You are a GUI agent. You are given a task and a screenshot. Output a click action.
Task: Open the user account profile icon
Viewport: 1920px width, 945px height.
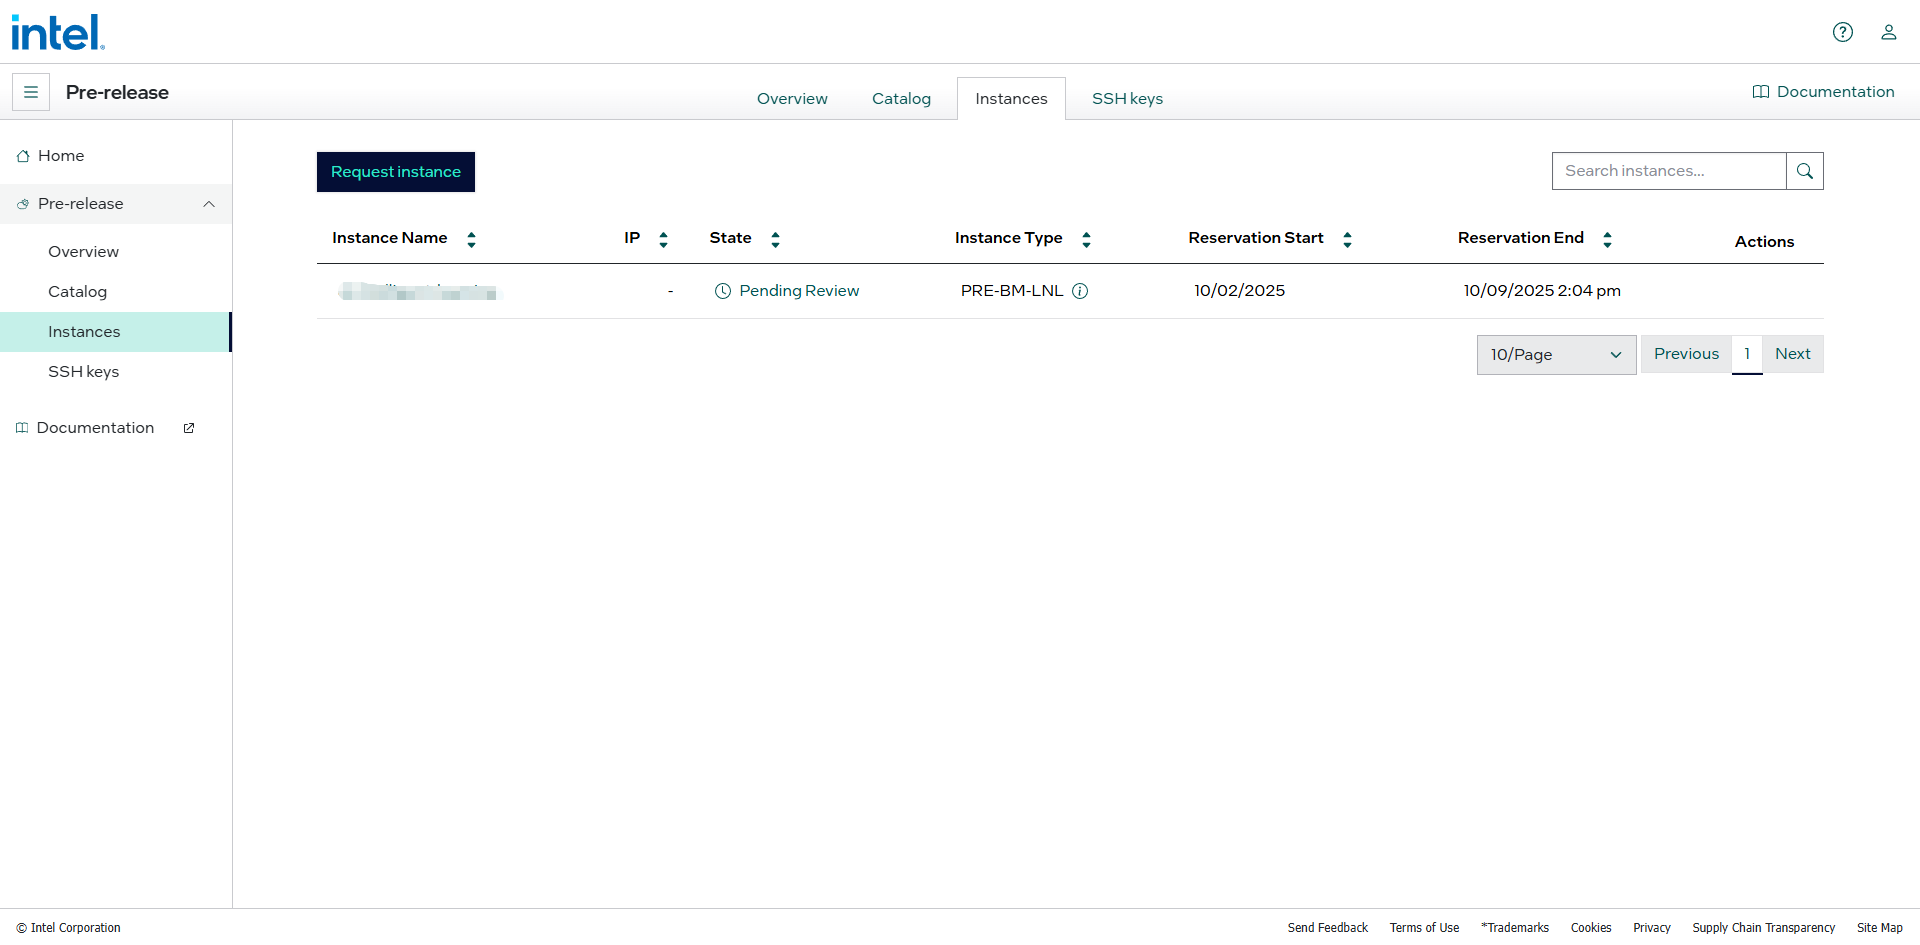tap(1888, 32)
